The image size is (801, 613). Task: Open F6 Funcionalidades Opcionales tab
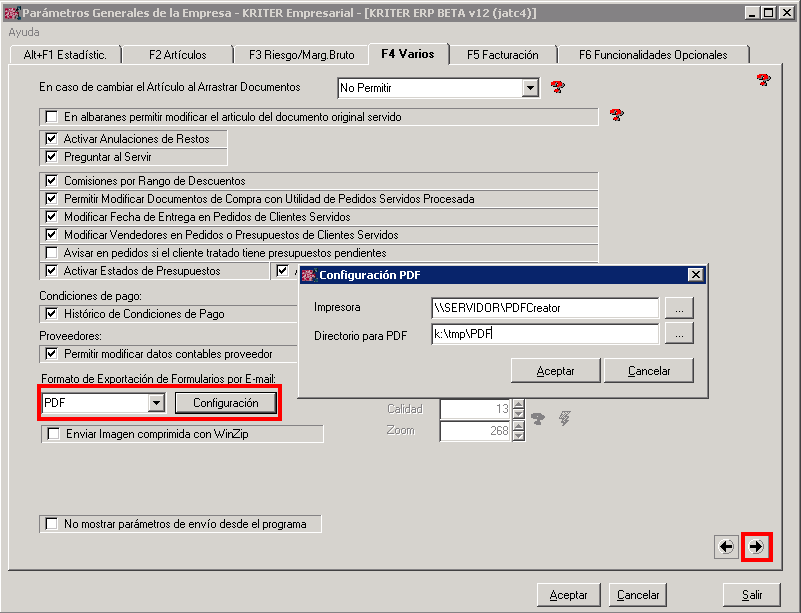pos(653,55)
